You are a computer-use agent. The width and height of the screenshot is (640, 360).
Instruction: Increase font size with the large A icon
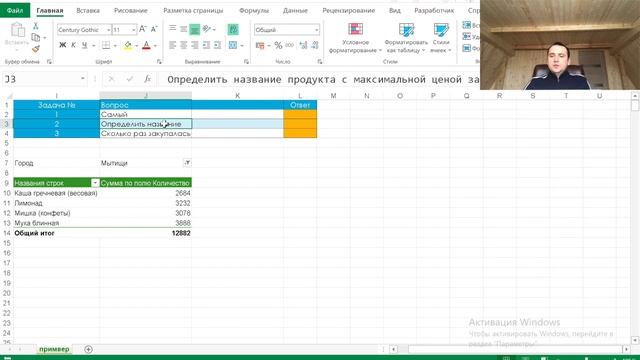tap(142, 29)
